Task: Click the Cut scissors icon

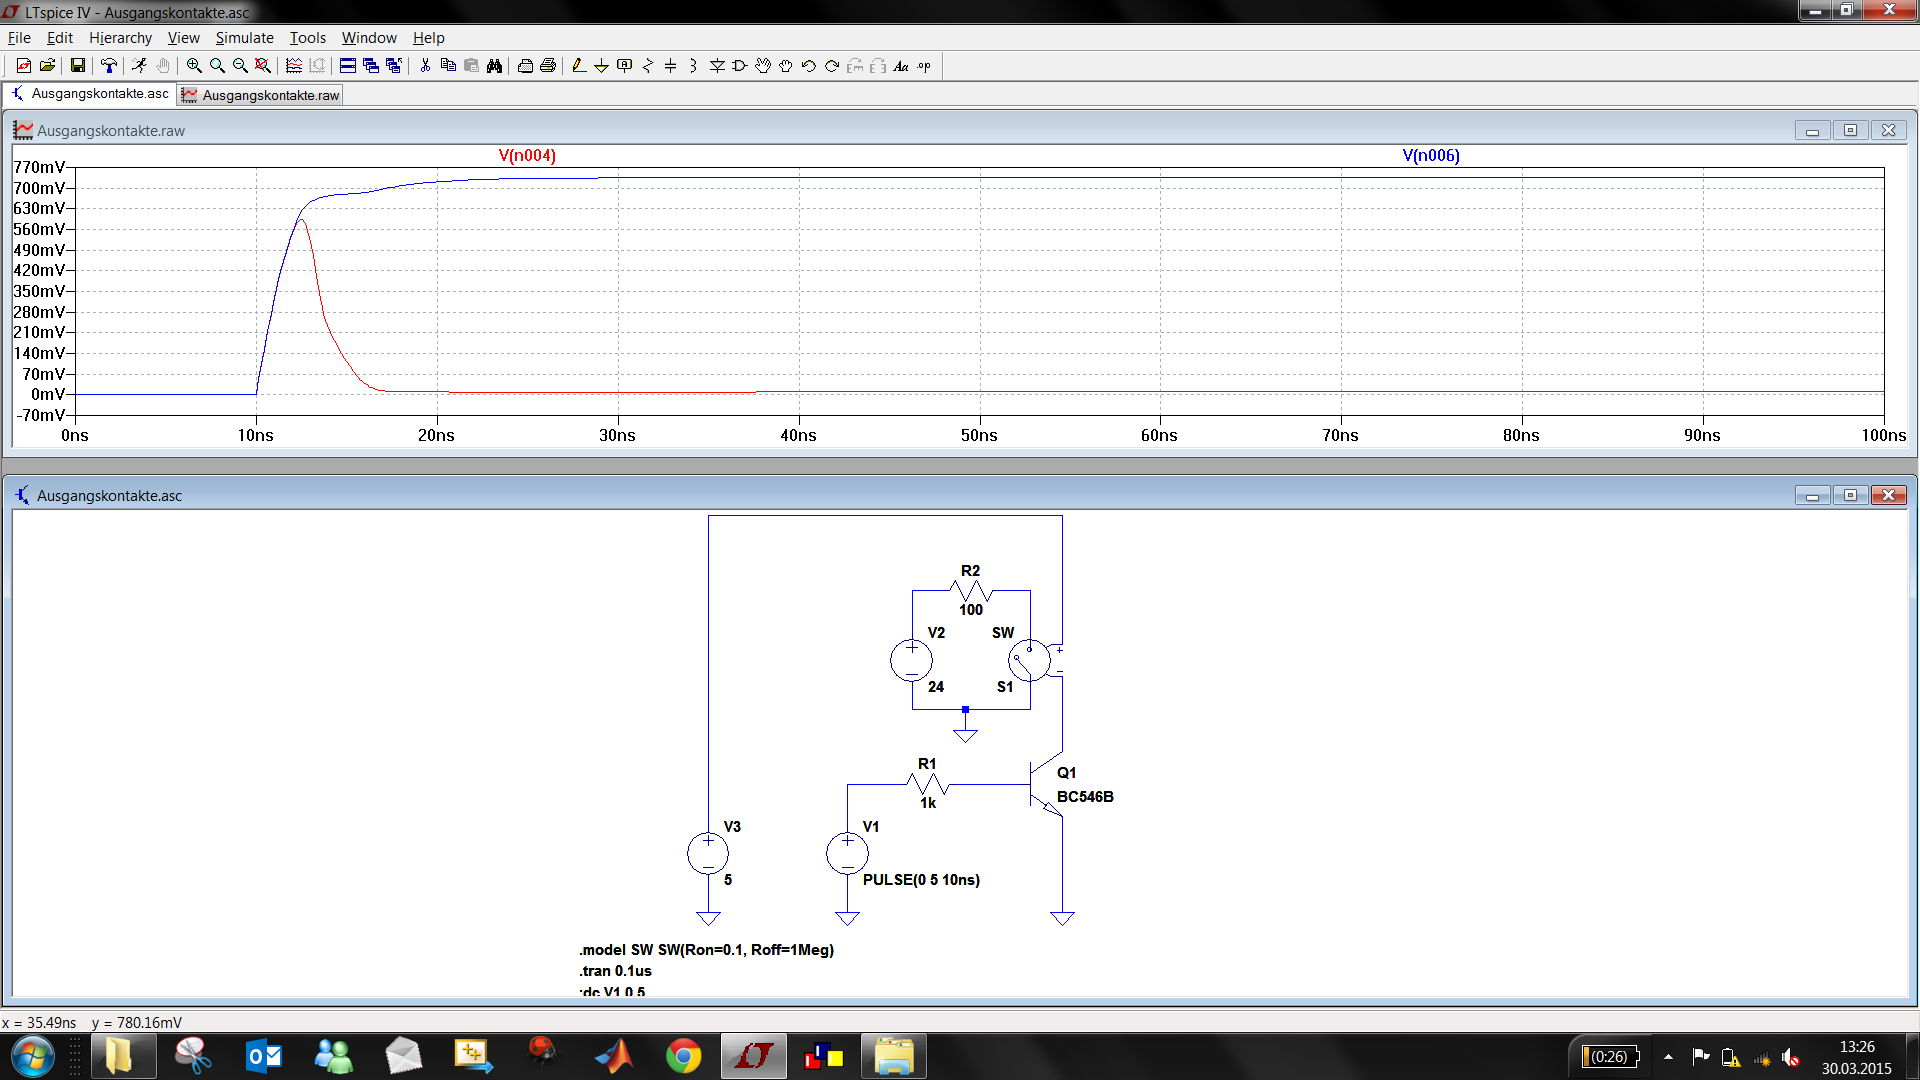Action: (x=425, y=66)
